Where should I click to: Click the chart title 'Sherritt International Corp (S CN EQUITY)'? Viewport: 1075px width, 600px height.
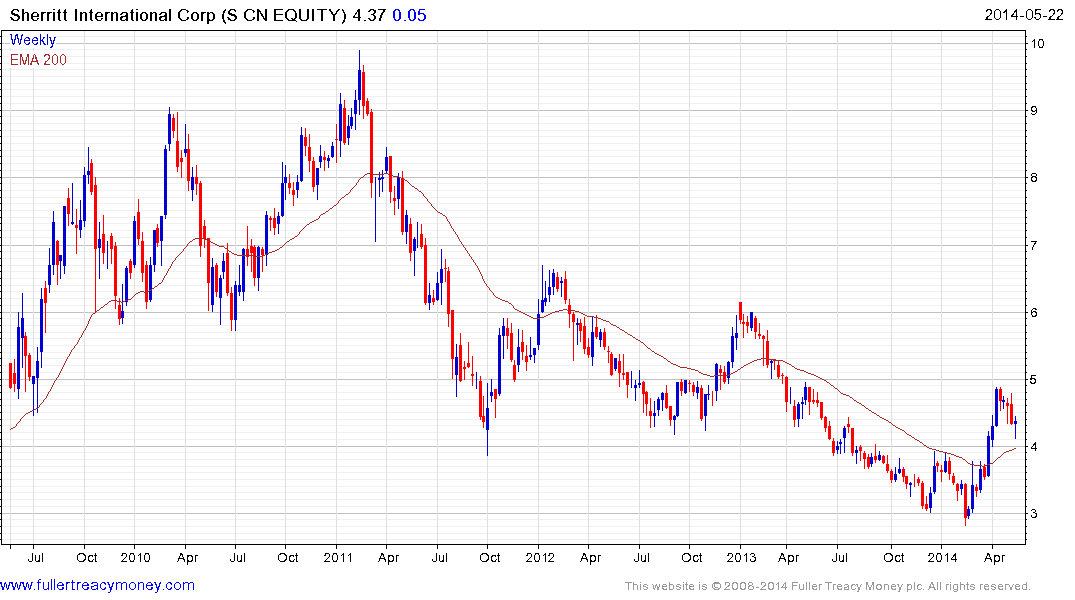[178, 15]
